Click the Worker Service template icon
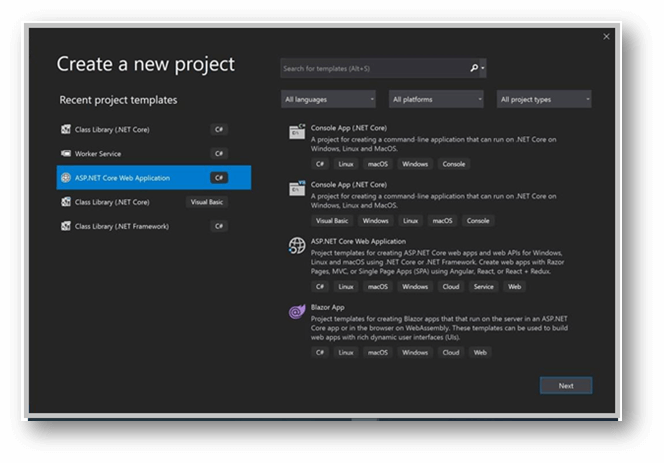Screen dimensions: 664x463 tap(66, 153)
